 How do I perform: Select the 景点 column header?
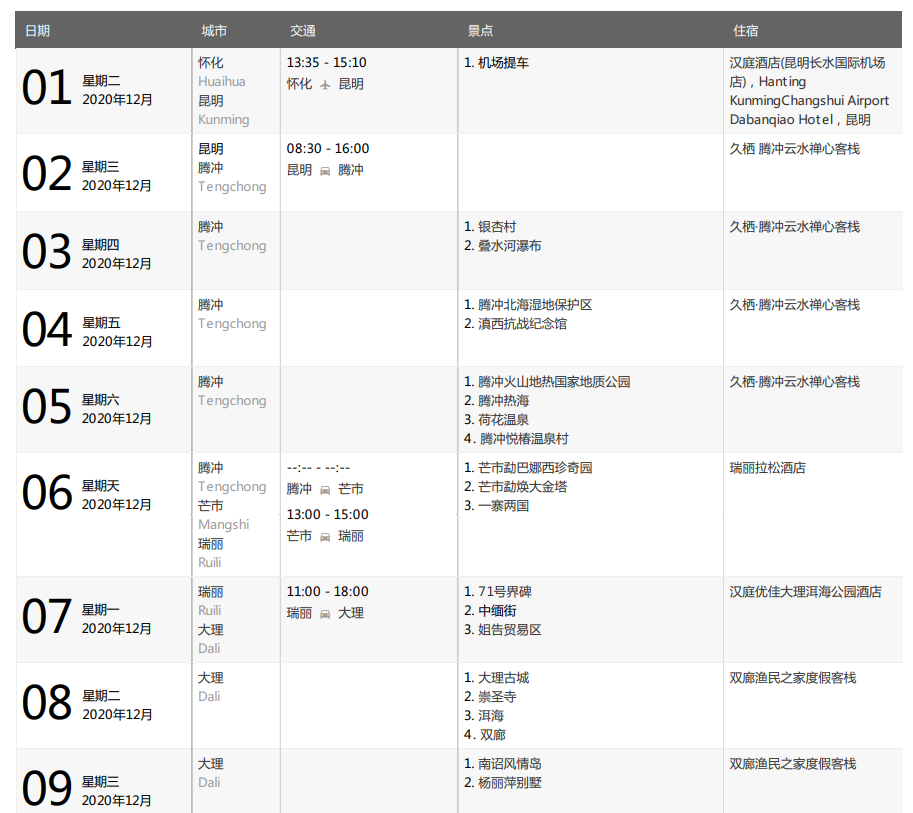(480, 31)
